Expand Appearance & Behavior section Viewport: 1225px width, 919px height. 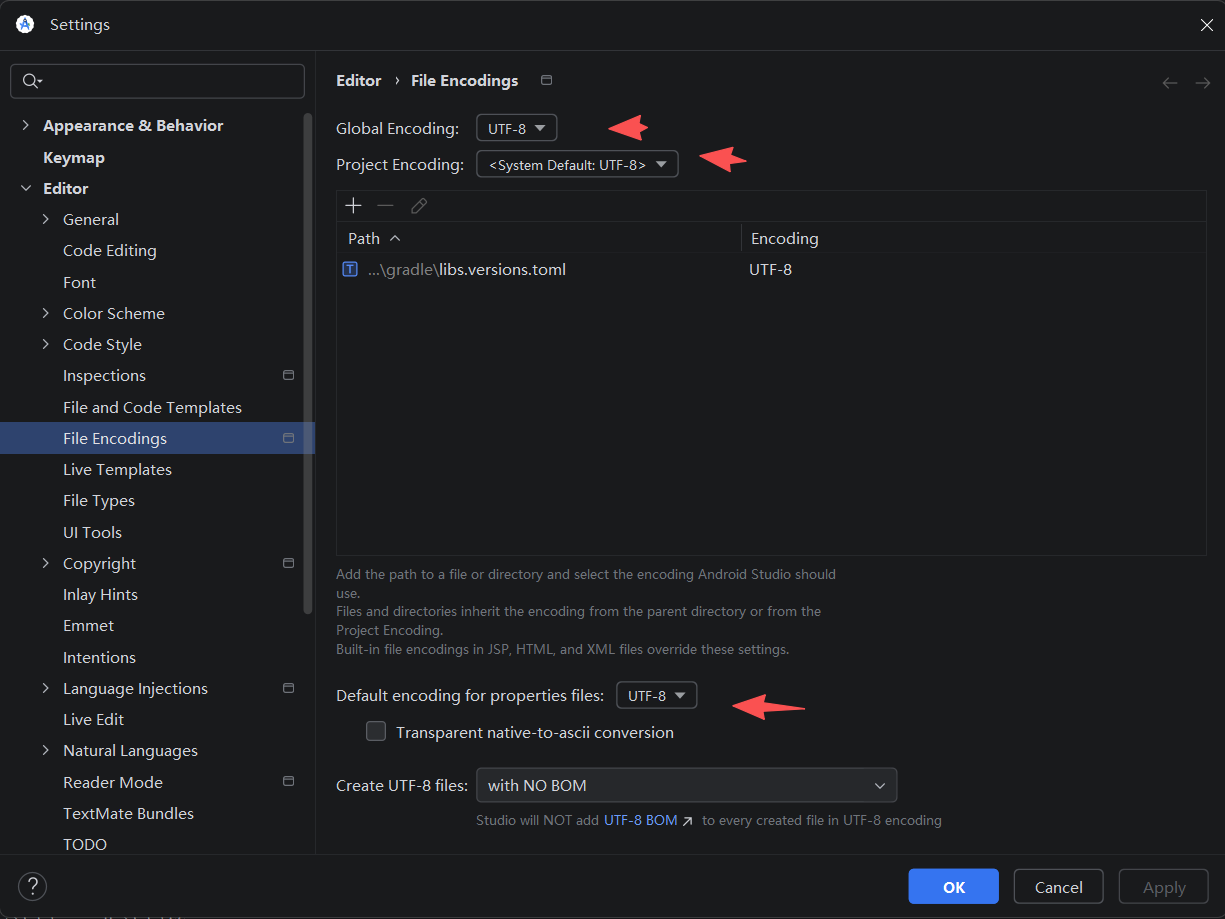(25, 125)
